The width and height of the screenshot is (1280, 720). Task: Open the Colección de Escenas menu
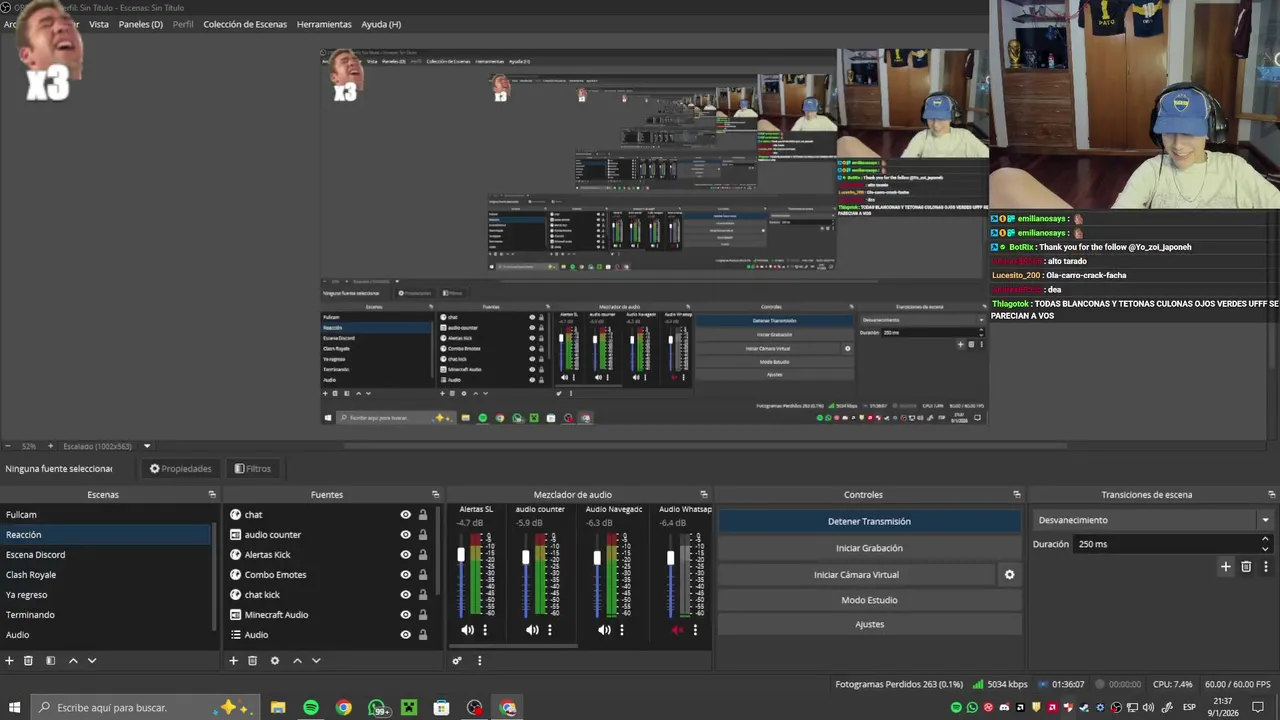coord(245,24)
